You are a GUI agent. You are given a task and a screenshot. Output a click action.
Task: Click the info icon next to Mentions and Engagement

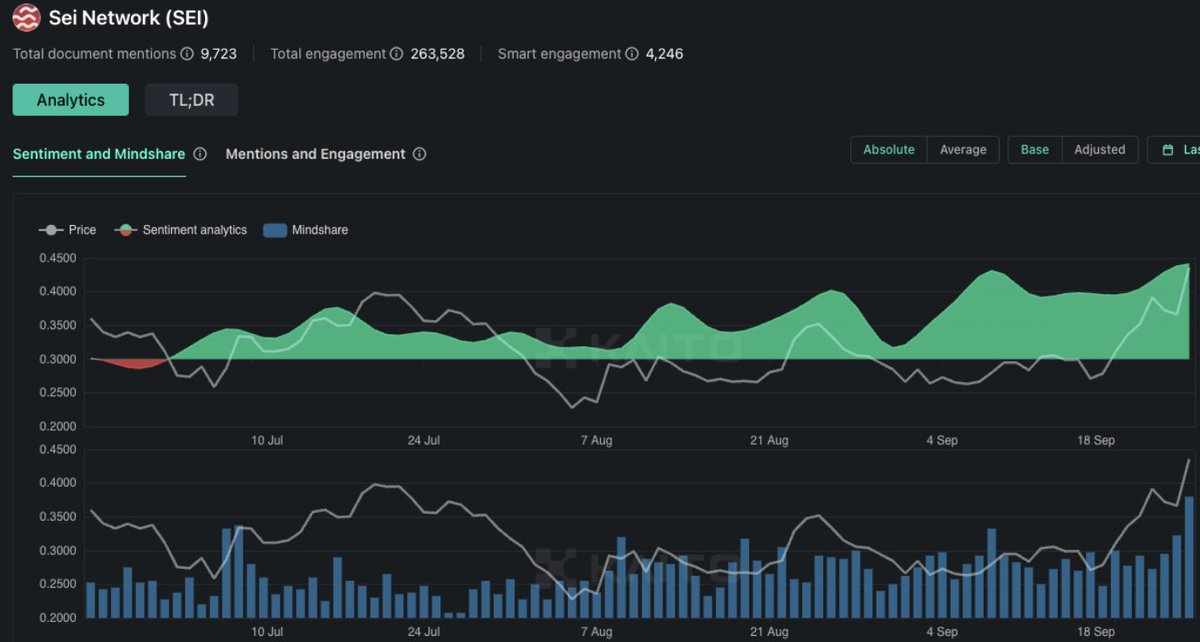point(421,154)
